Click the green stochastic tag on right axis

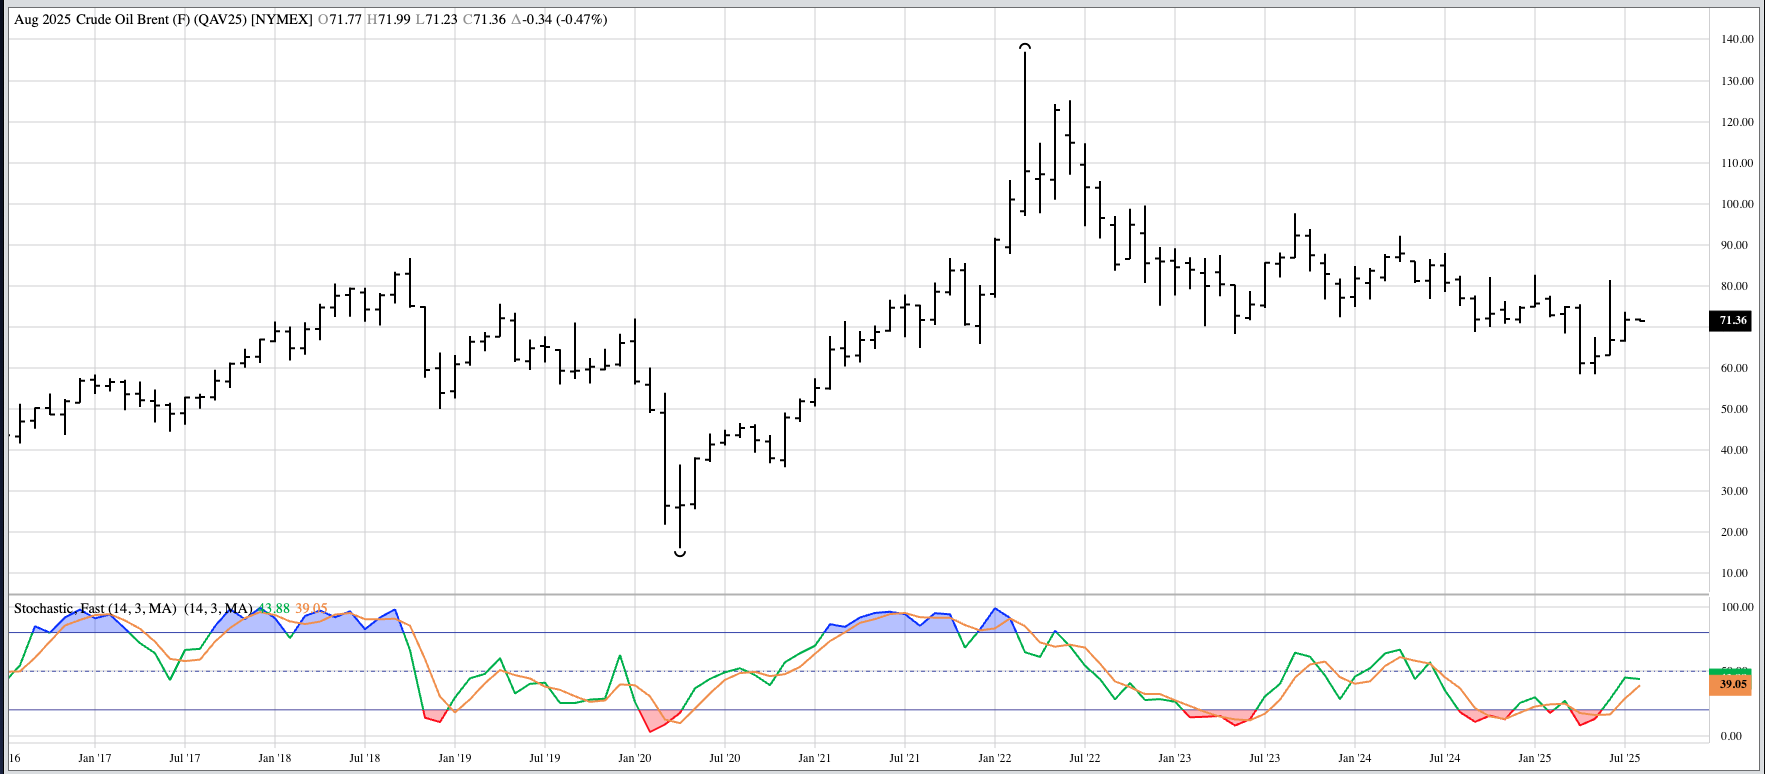1732,670
